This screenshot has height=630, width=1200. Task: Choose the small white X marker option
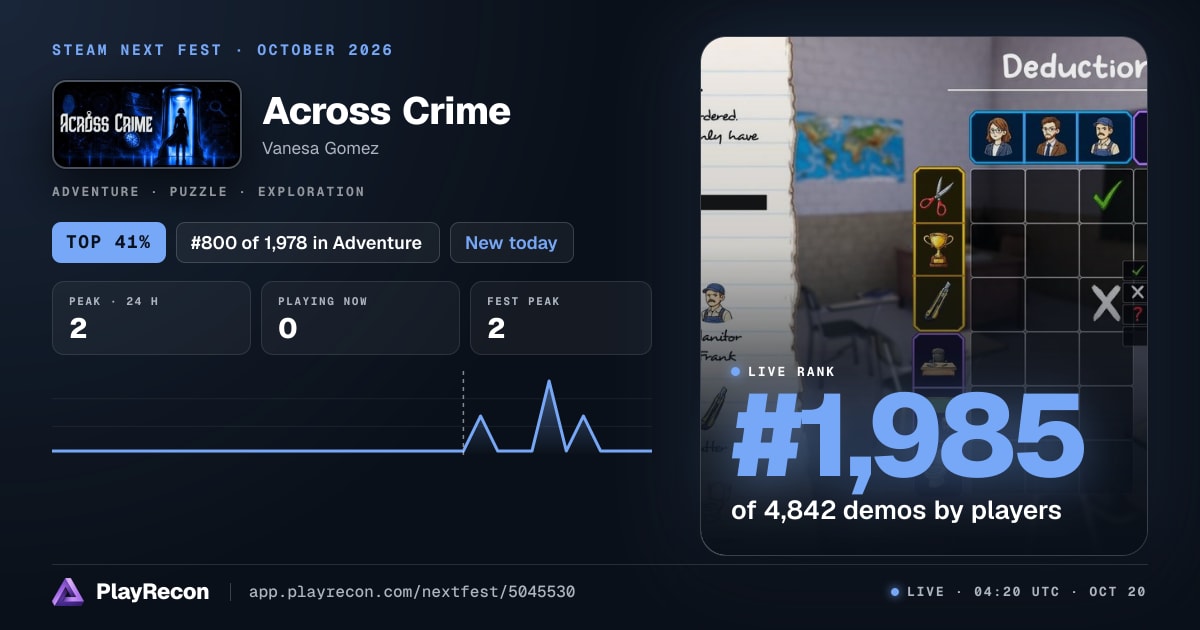(x=1137, y=292)
